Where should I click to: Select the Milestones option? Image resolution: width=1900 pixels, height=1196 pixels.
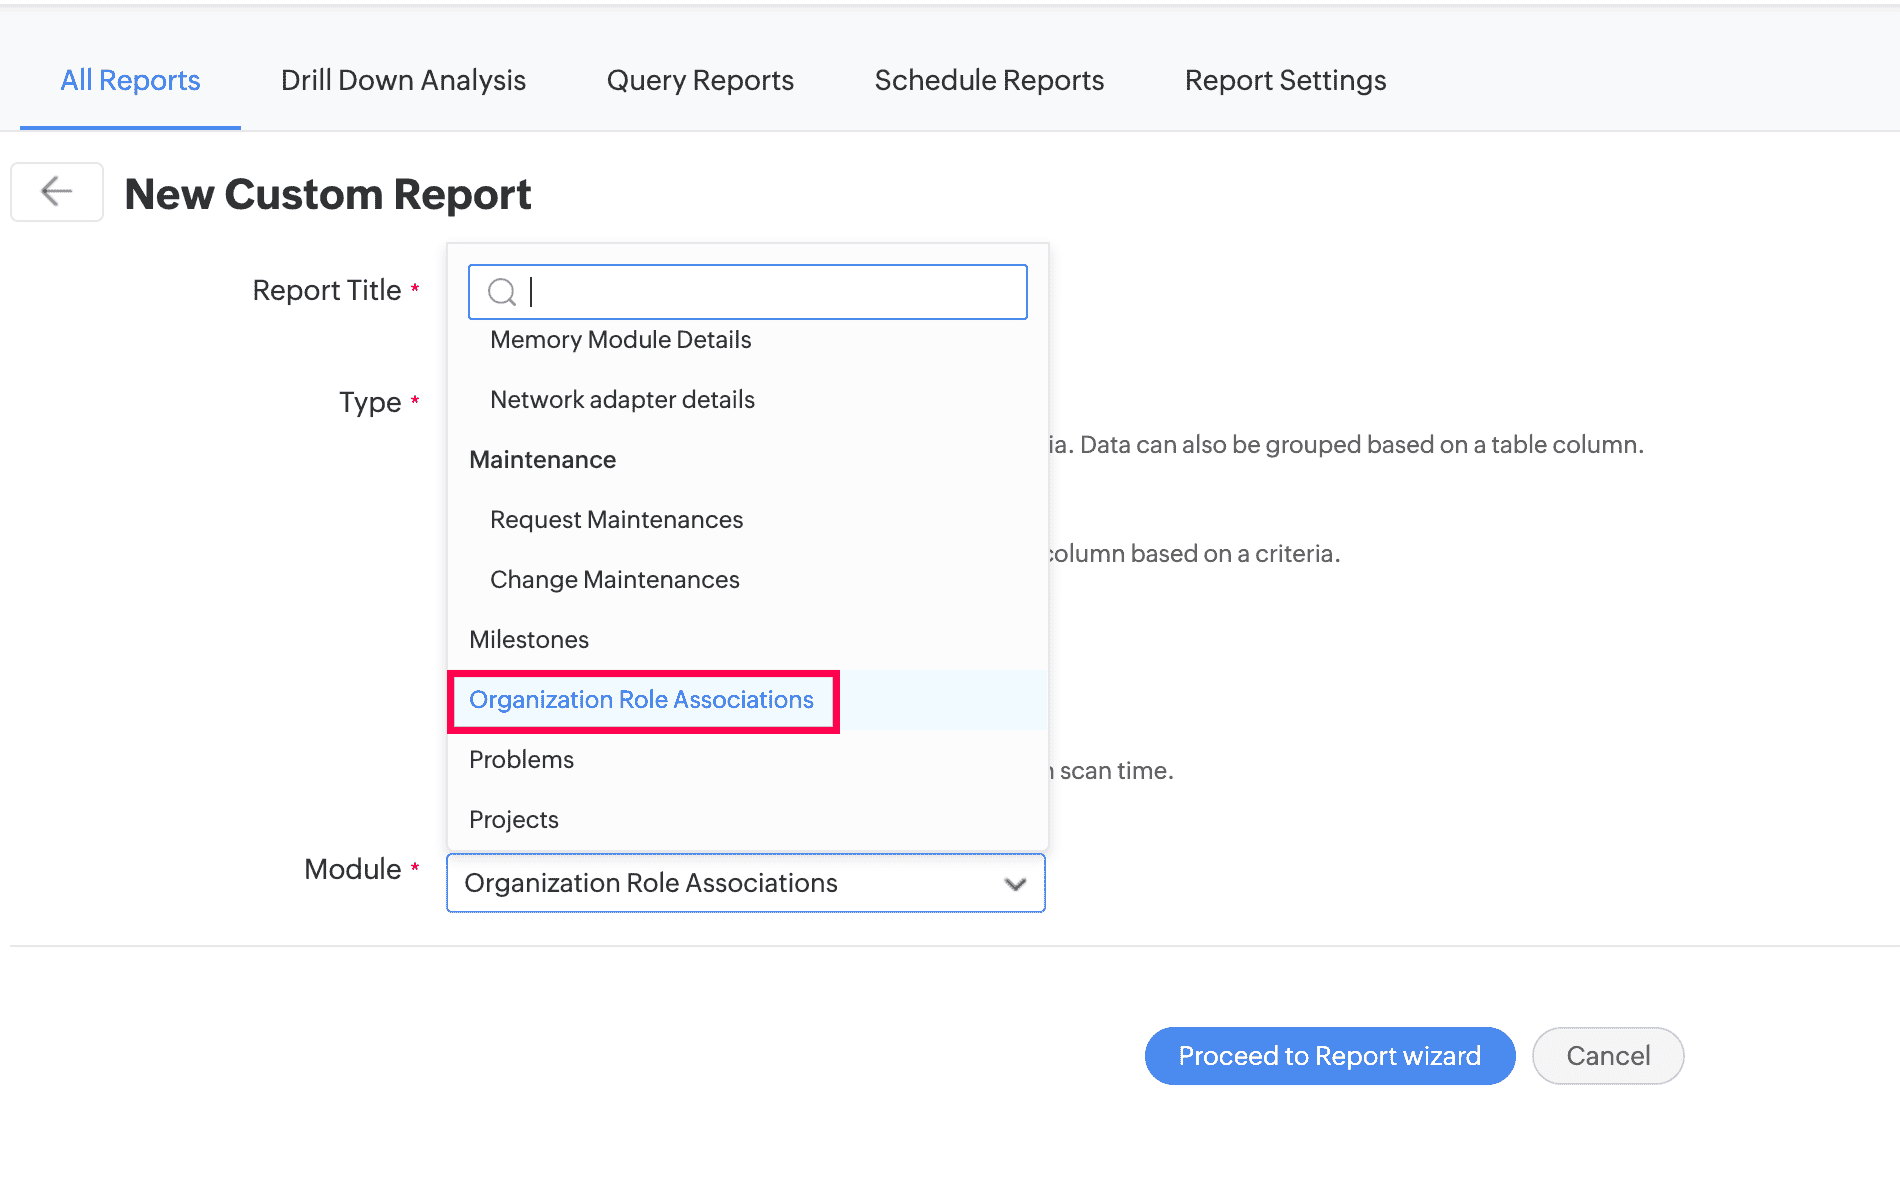(528, 639)
